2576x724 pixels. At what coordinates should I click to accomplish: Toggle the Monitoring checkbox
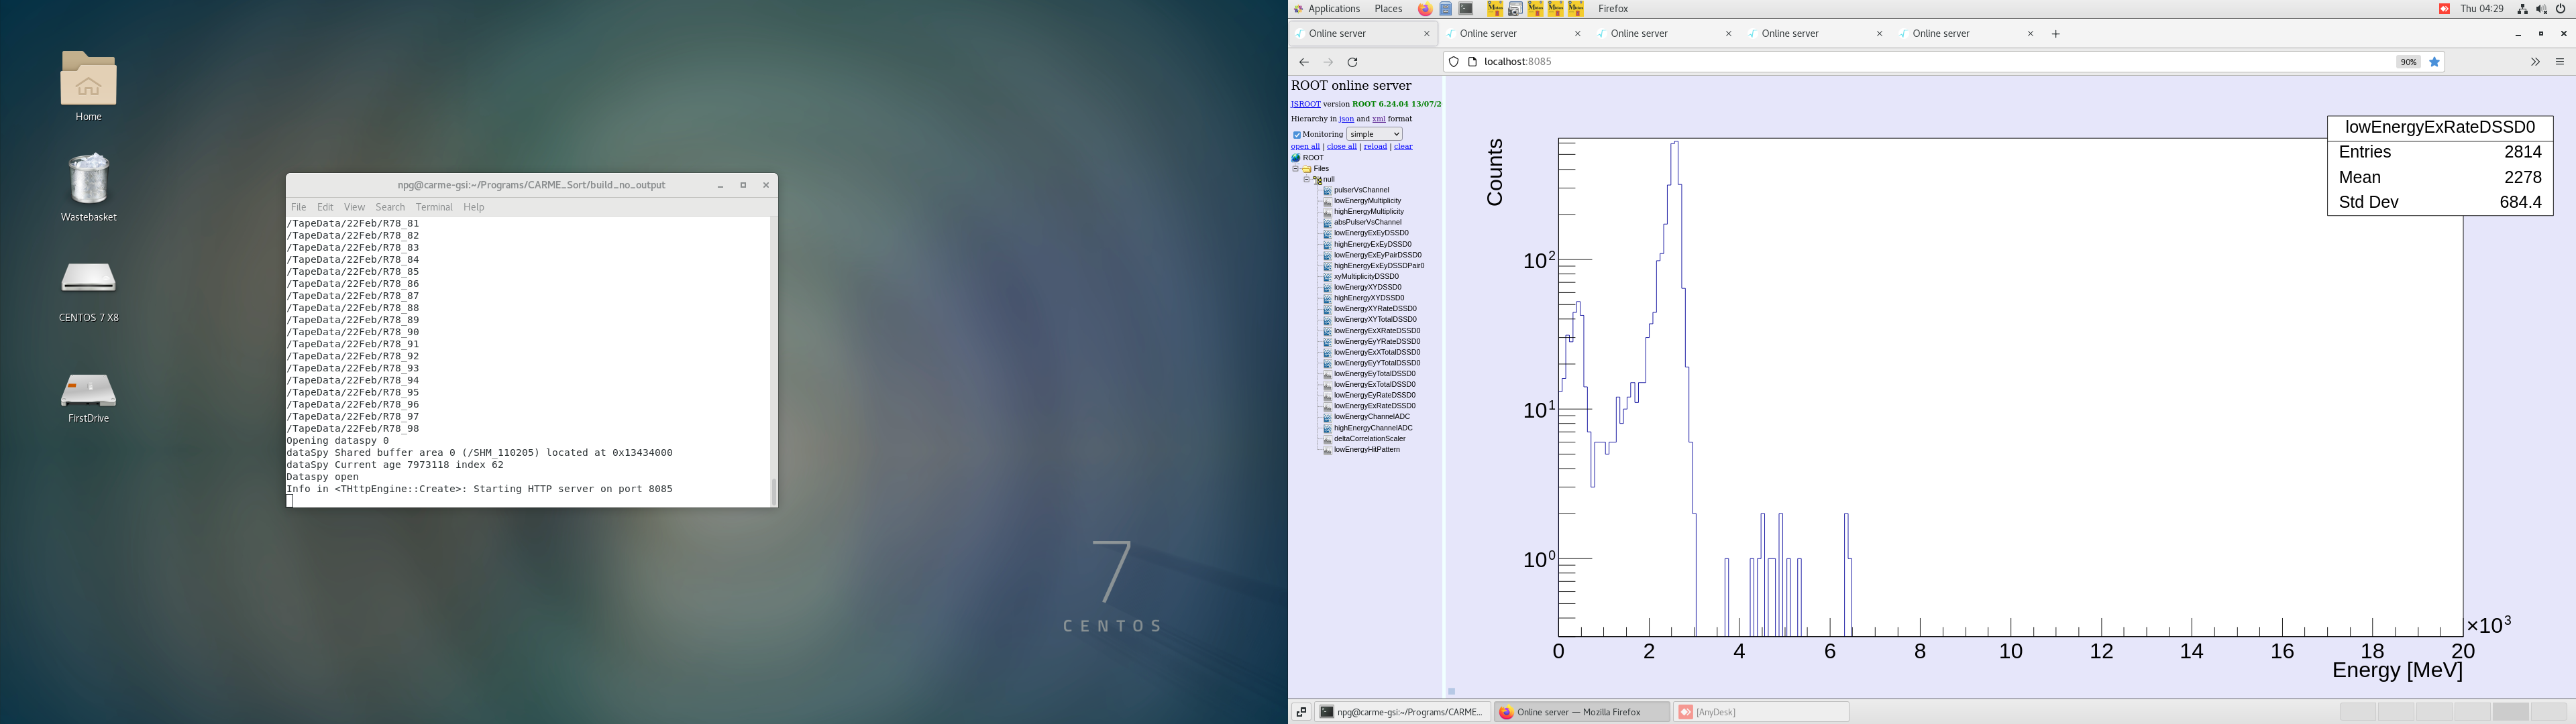pos(1297,135)
